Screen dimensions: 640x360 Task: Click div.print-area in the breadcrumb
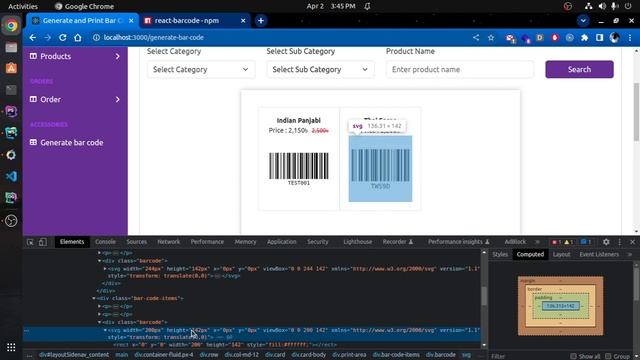click(349, 355)
